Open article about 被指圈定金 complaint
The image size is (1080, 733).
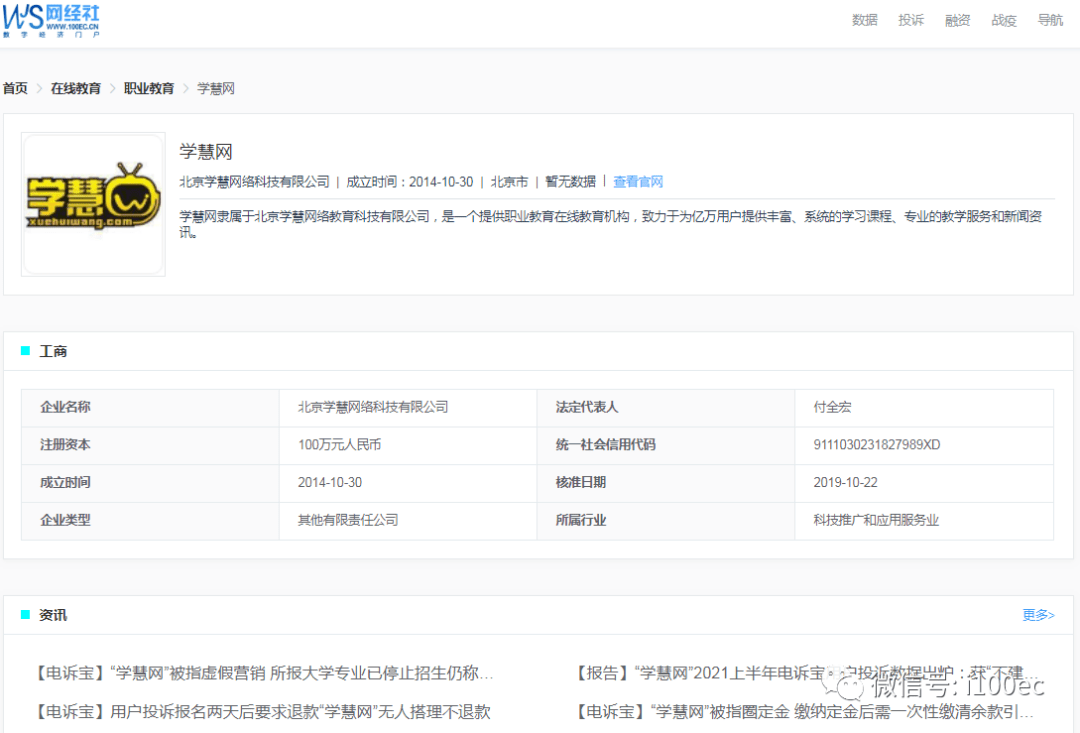pos(805,712)
